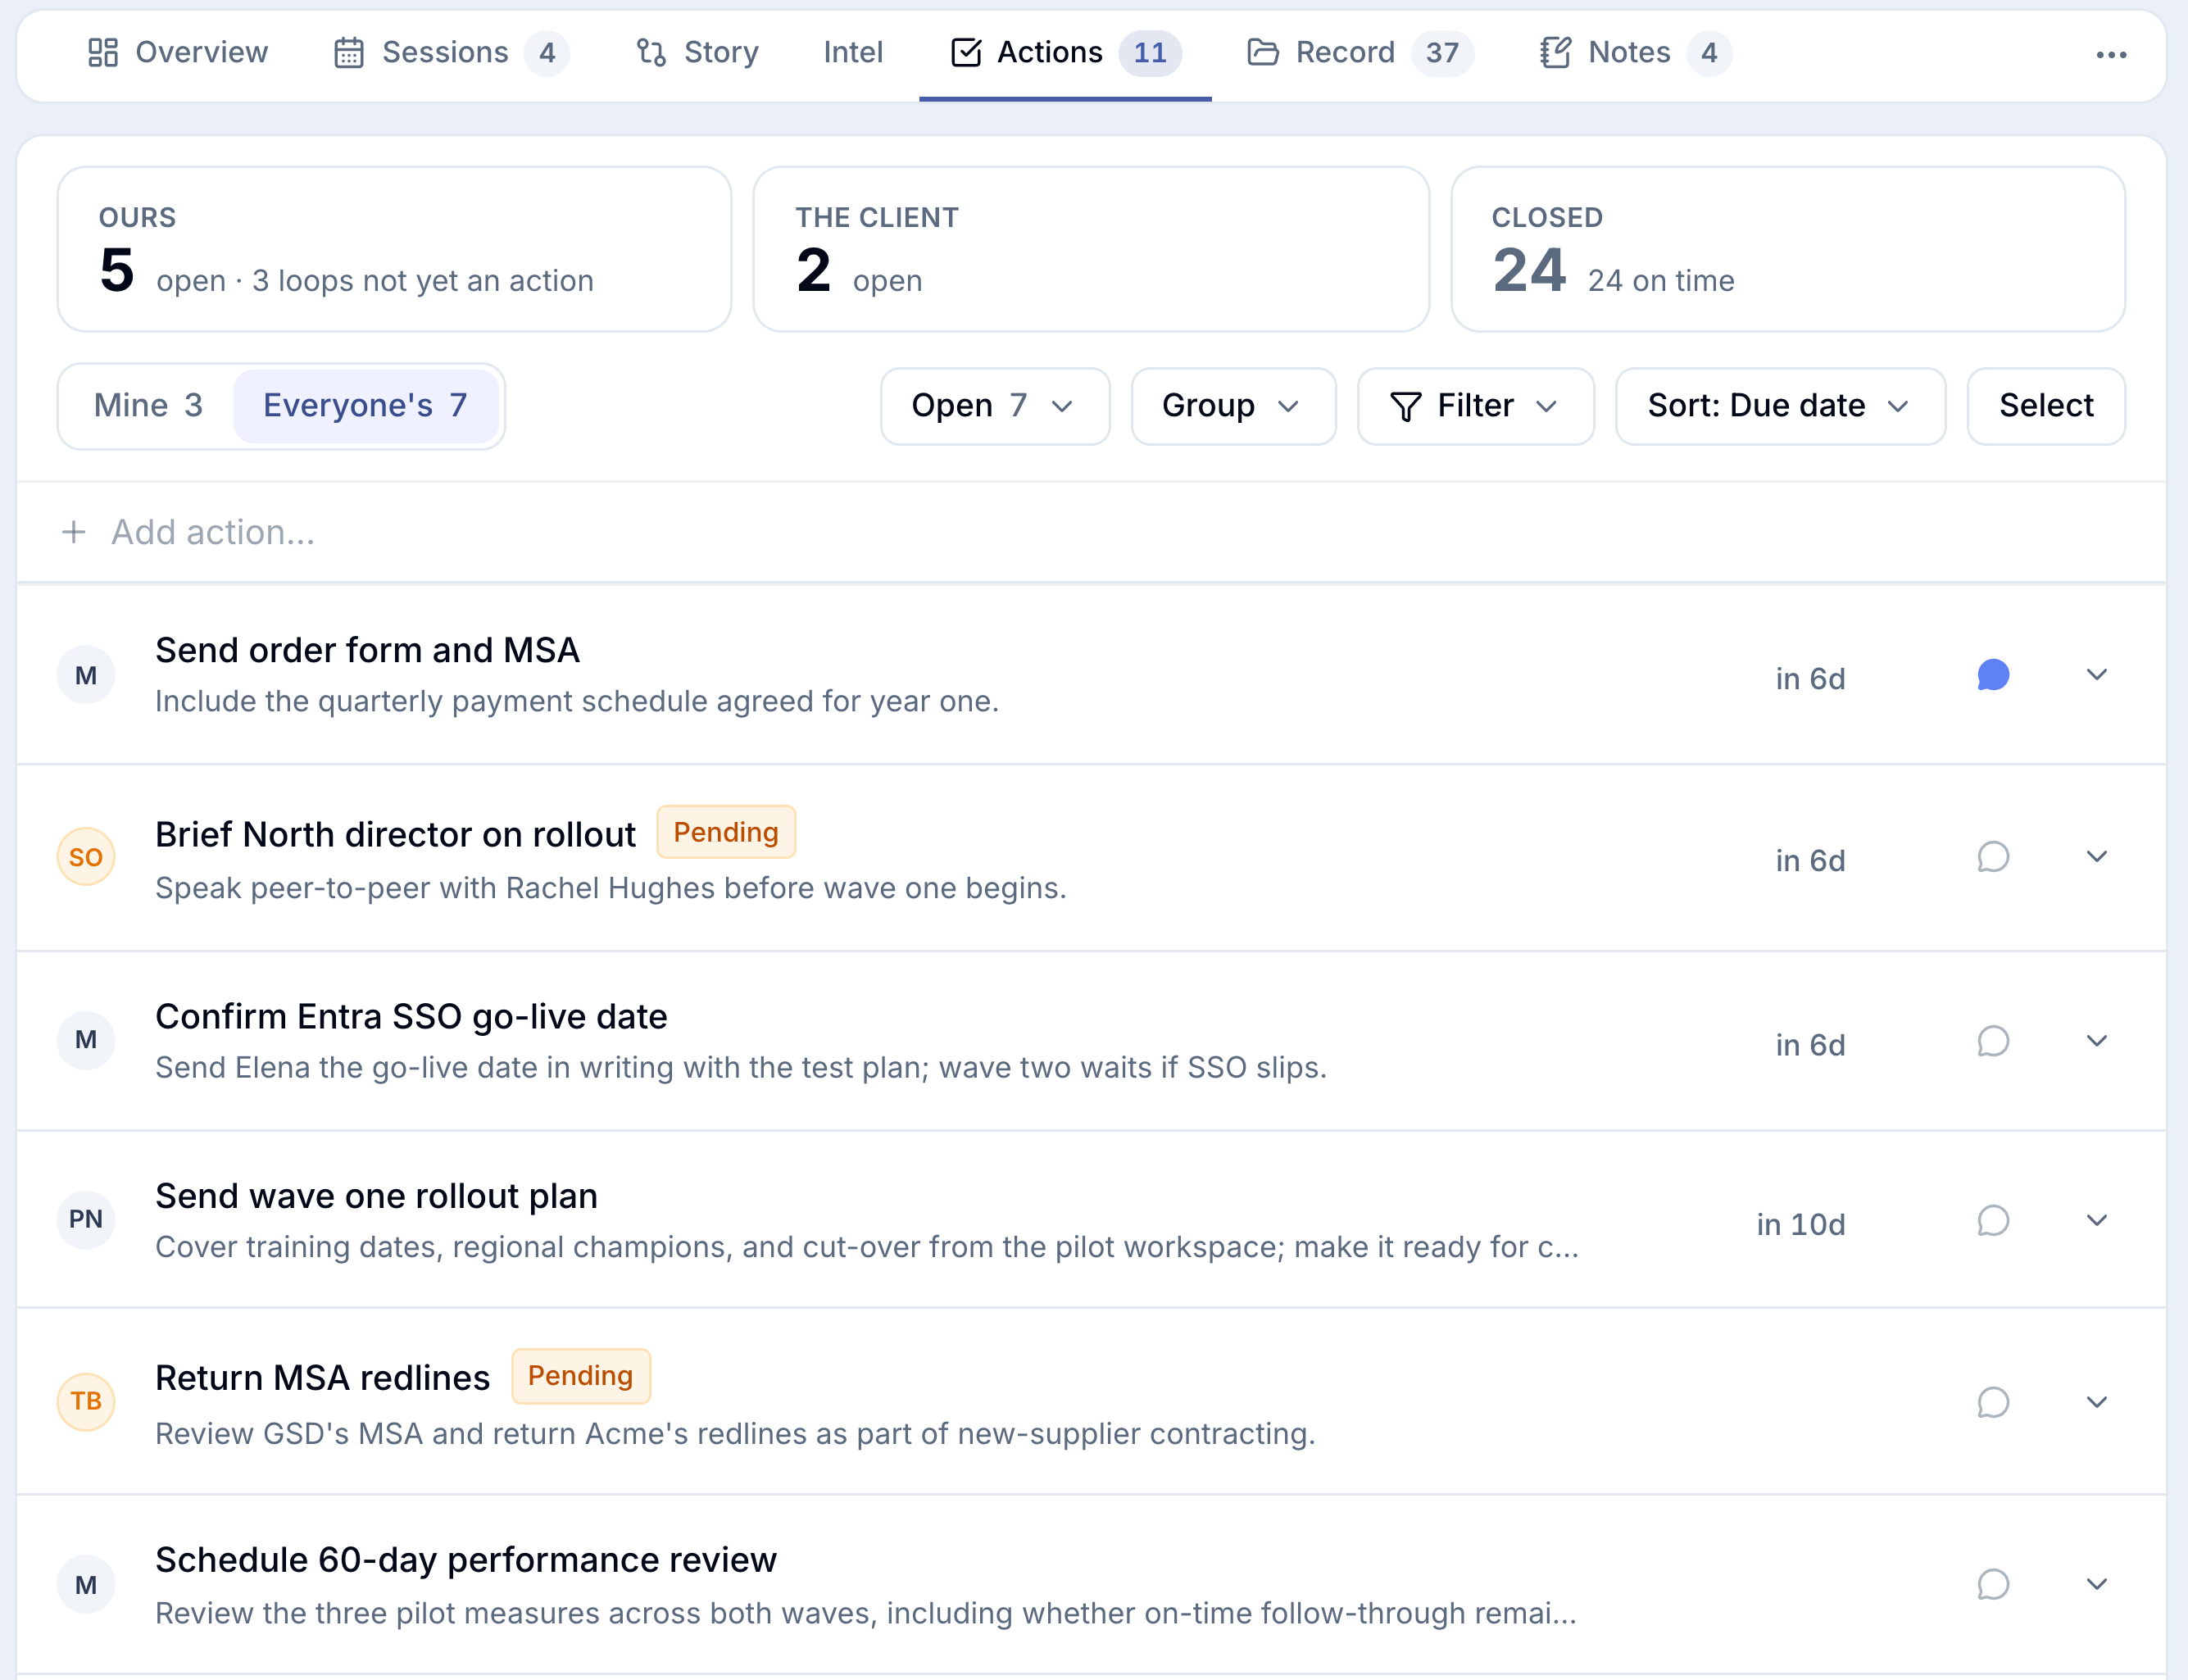Show Everyone's actions
The height and width of the screenshot is (1680, 2188).
pyautogui.click(x=366, y=405)
